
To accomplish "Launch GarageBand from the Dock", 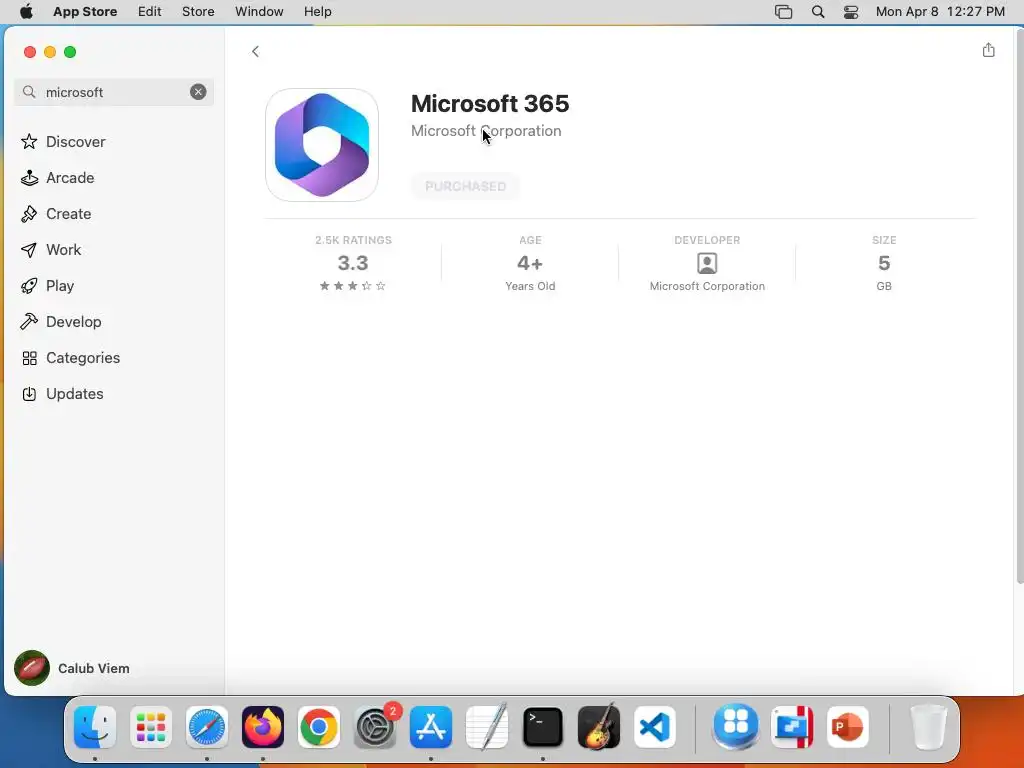I will [x=599, y=727].
